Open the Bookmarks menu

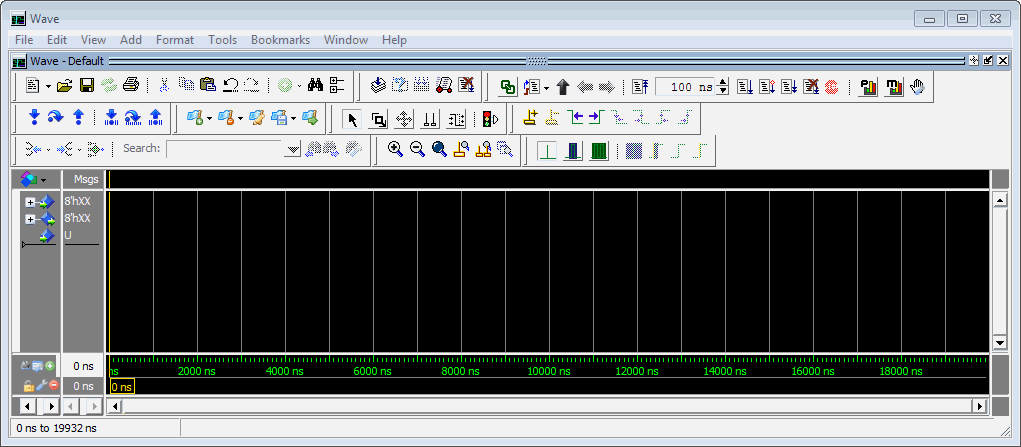[x=281, y=40]
